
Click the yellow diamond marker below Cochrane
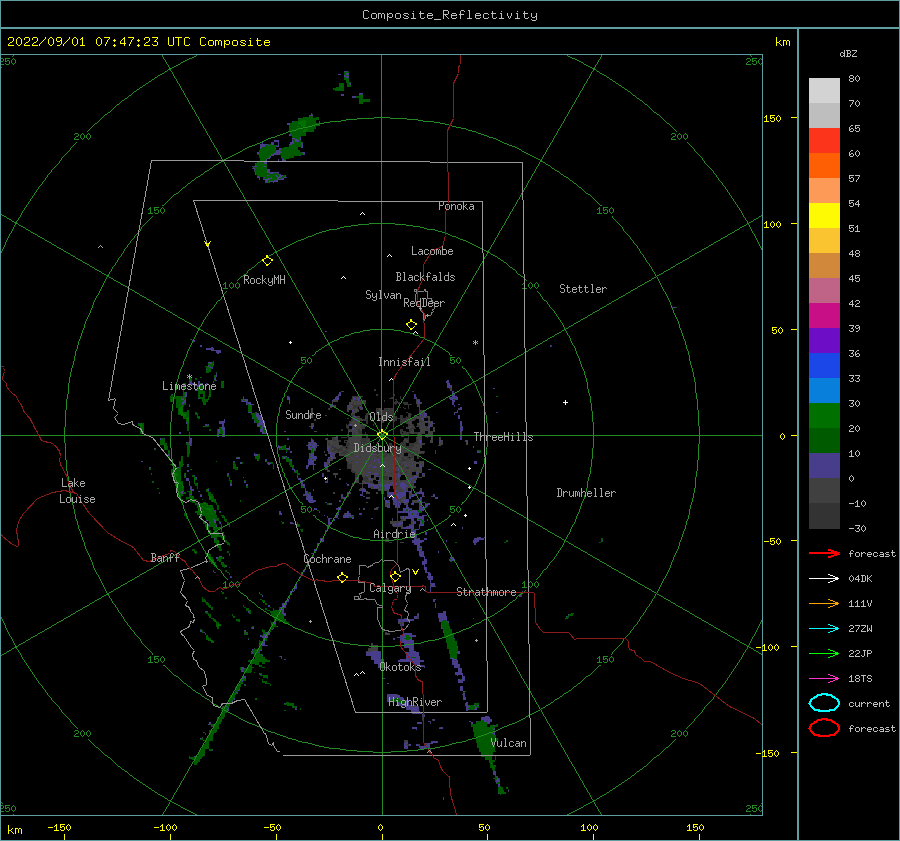tap(343, 577)
